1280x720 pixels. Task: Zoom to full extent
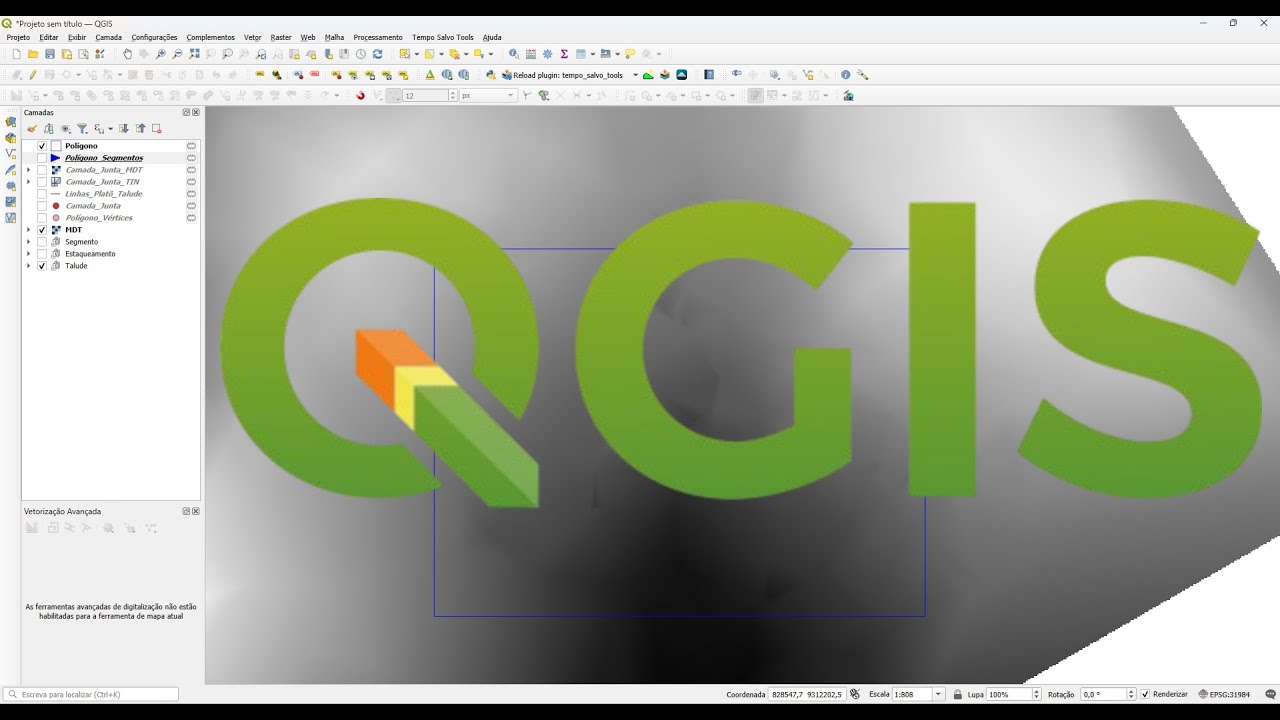coord(195,54)
